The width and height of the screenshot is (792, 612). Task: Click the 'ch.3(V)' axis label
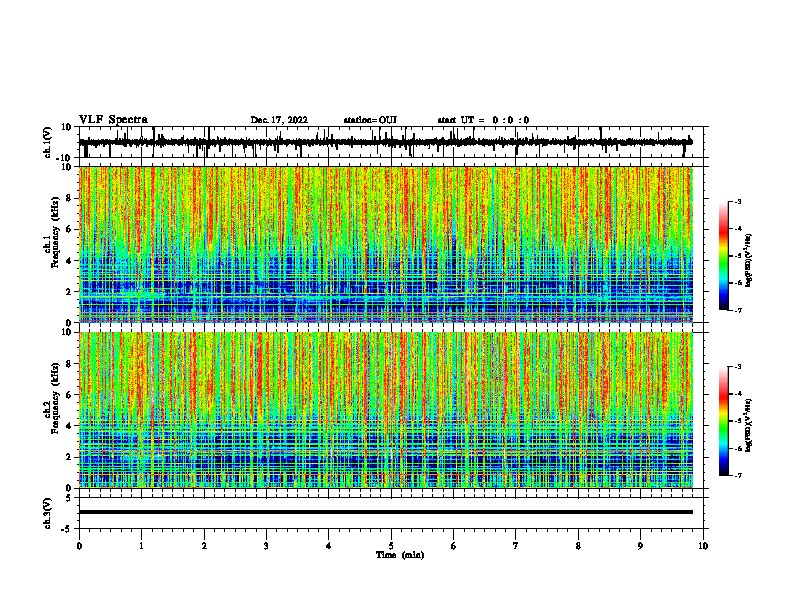point(48,513)
